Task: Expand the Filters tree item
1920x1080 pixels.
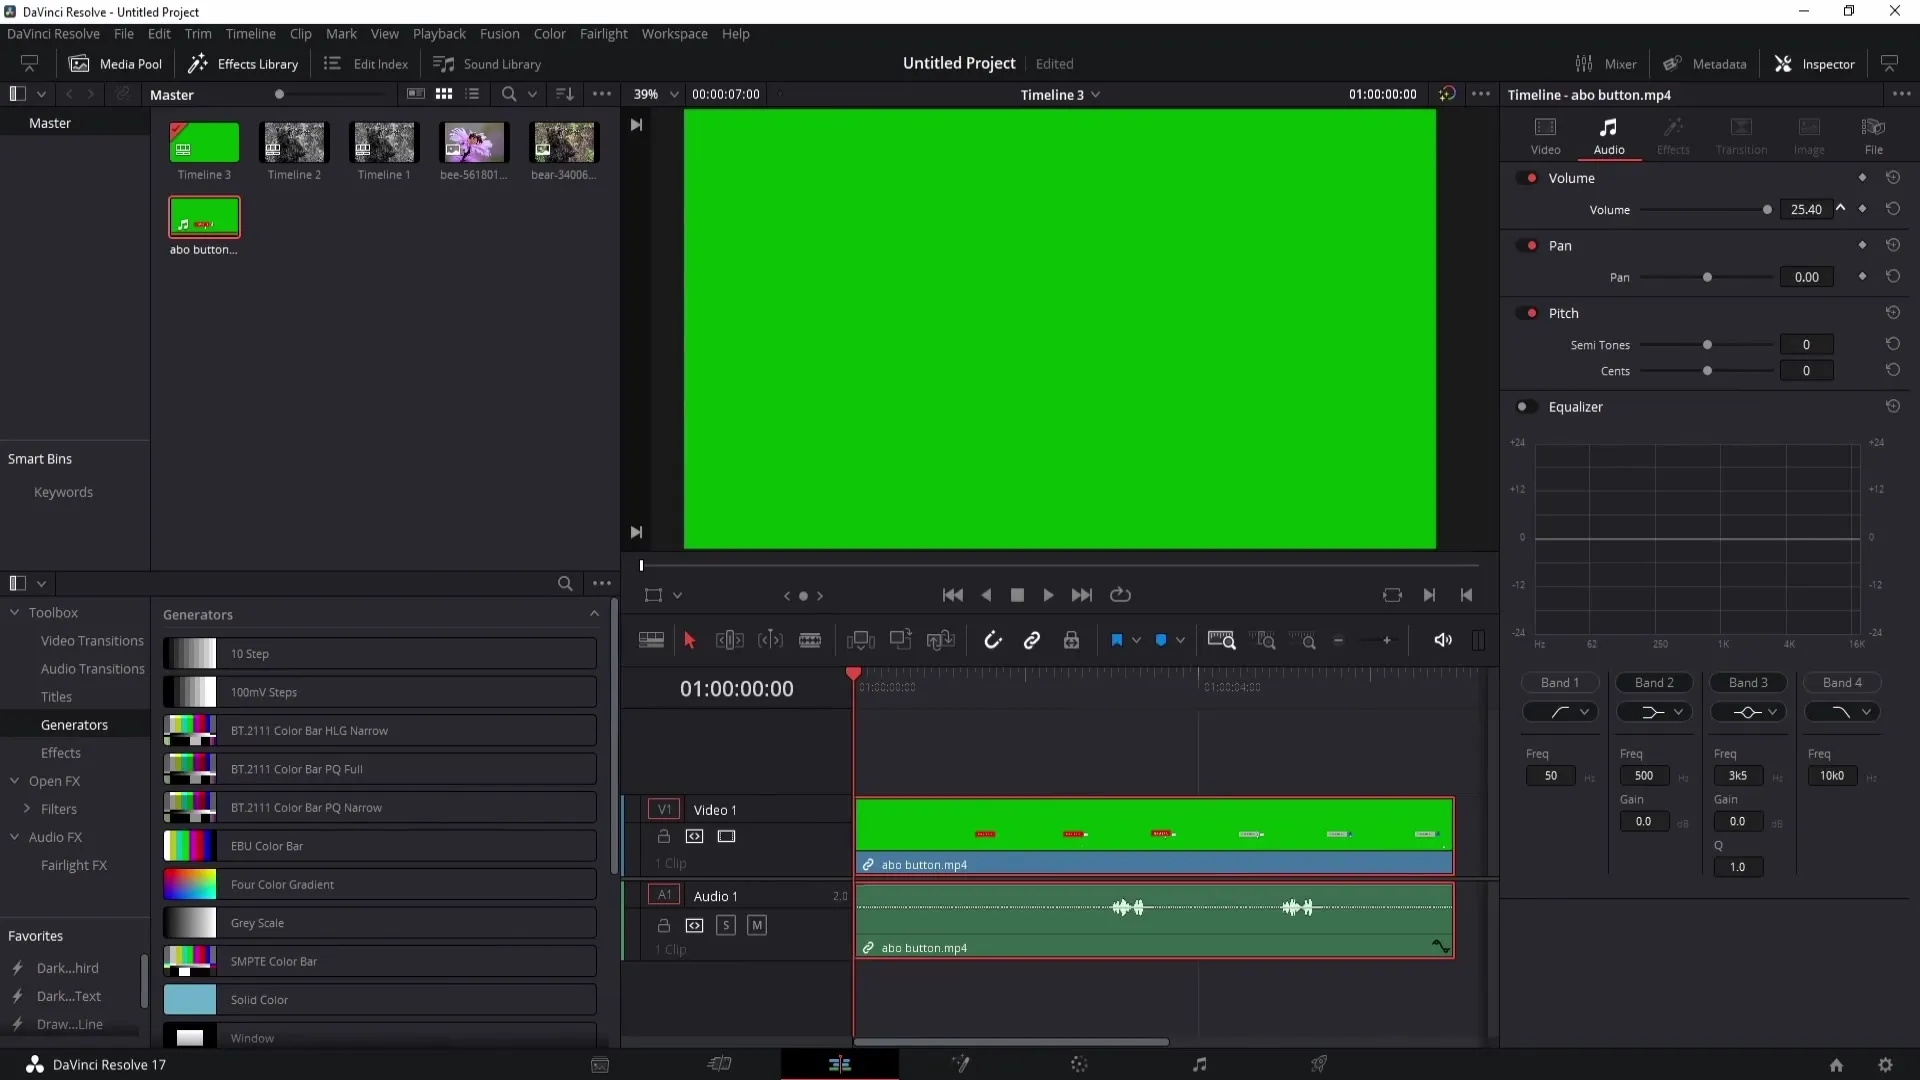Action: coord(27,809)
